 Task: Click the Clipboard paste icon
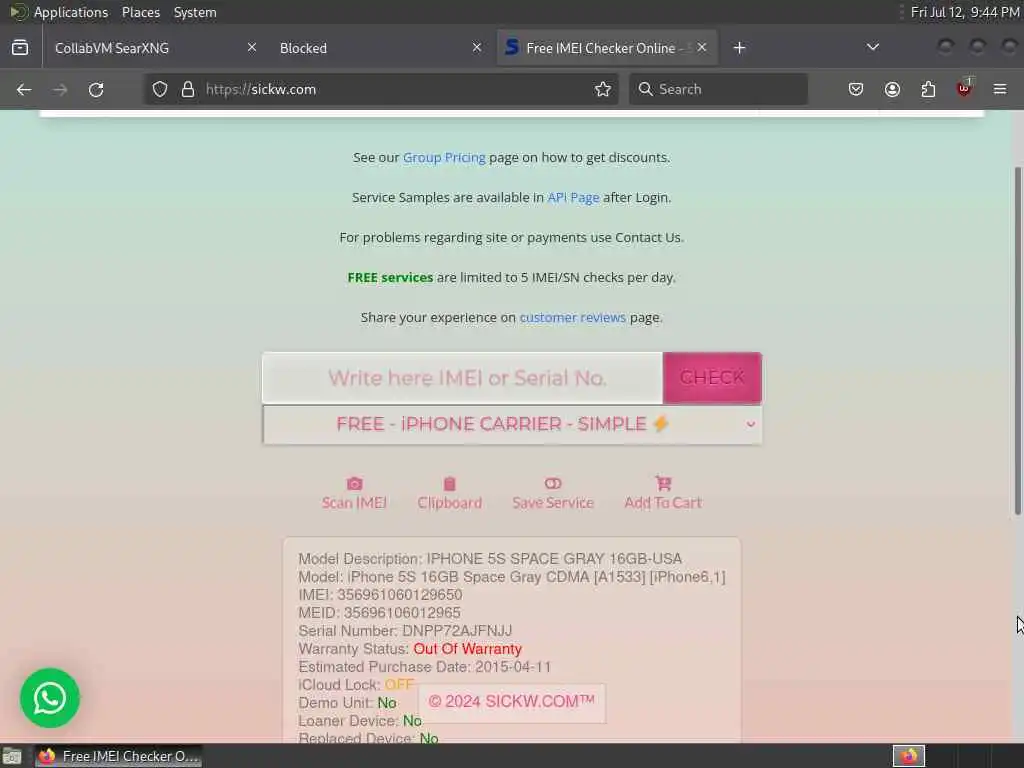(449, 484)
